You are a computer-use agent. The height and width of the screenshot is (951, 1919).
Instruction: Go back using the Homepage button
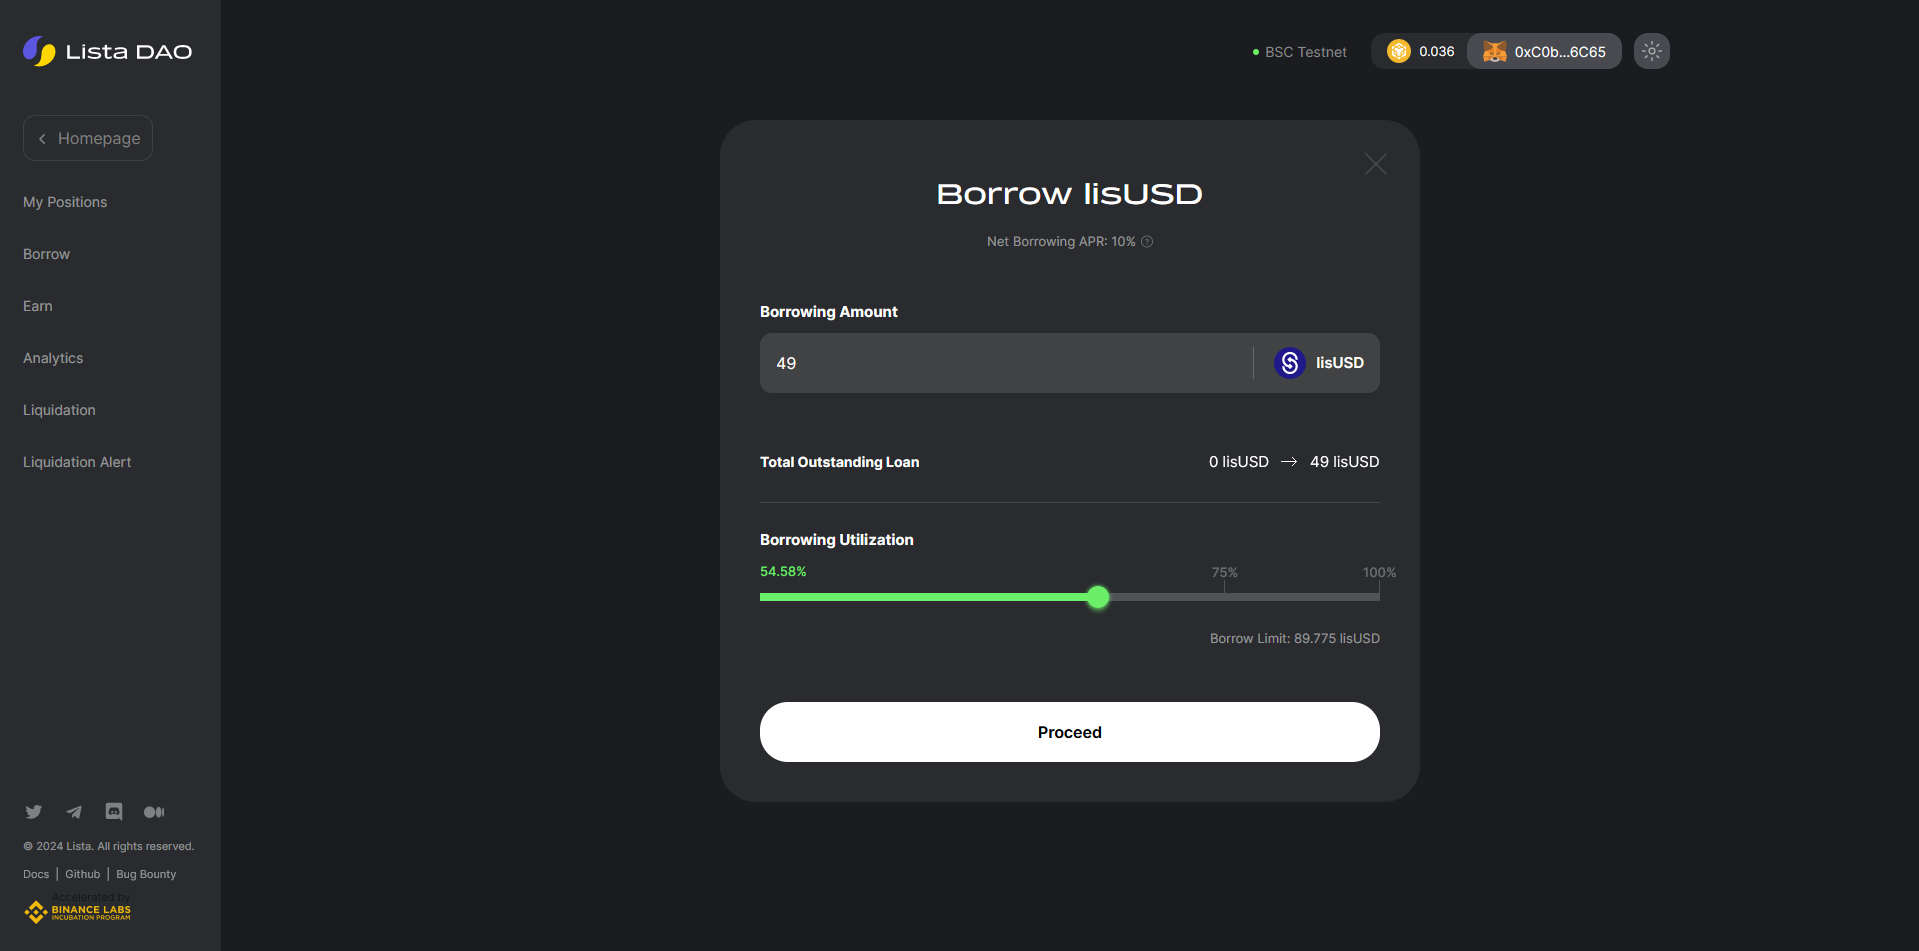coord(88,138)
